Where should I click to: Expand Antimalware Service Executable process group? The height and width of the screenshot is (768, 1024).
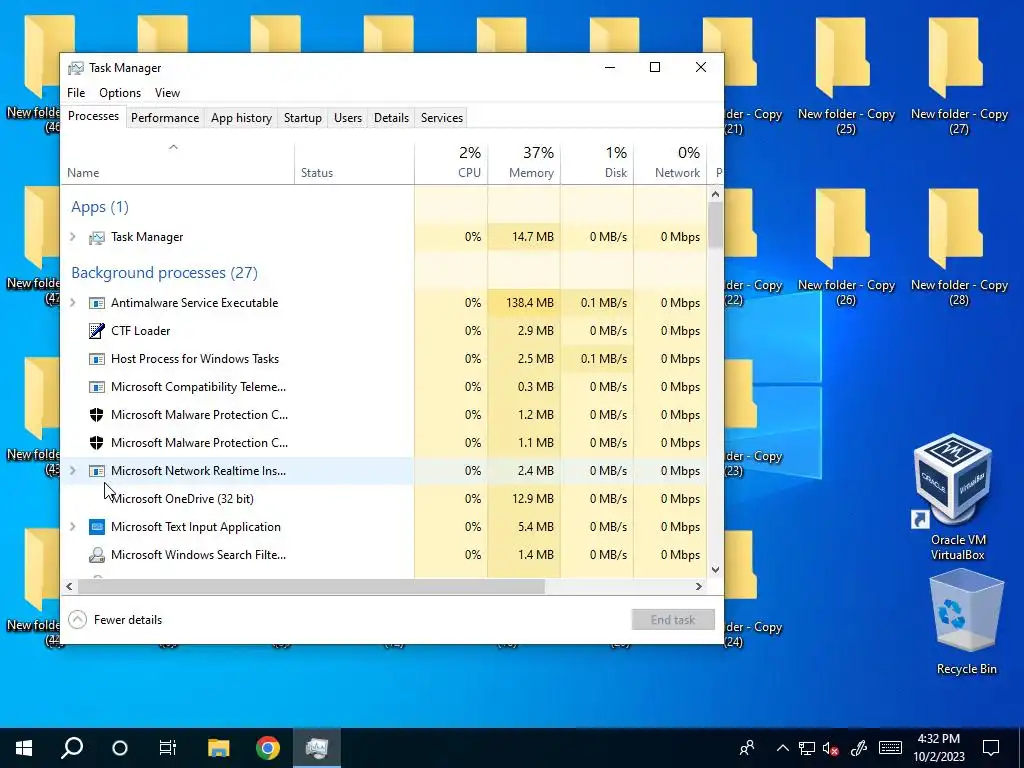coord(73,303)
